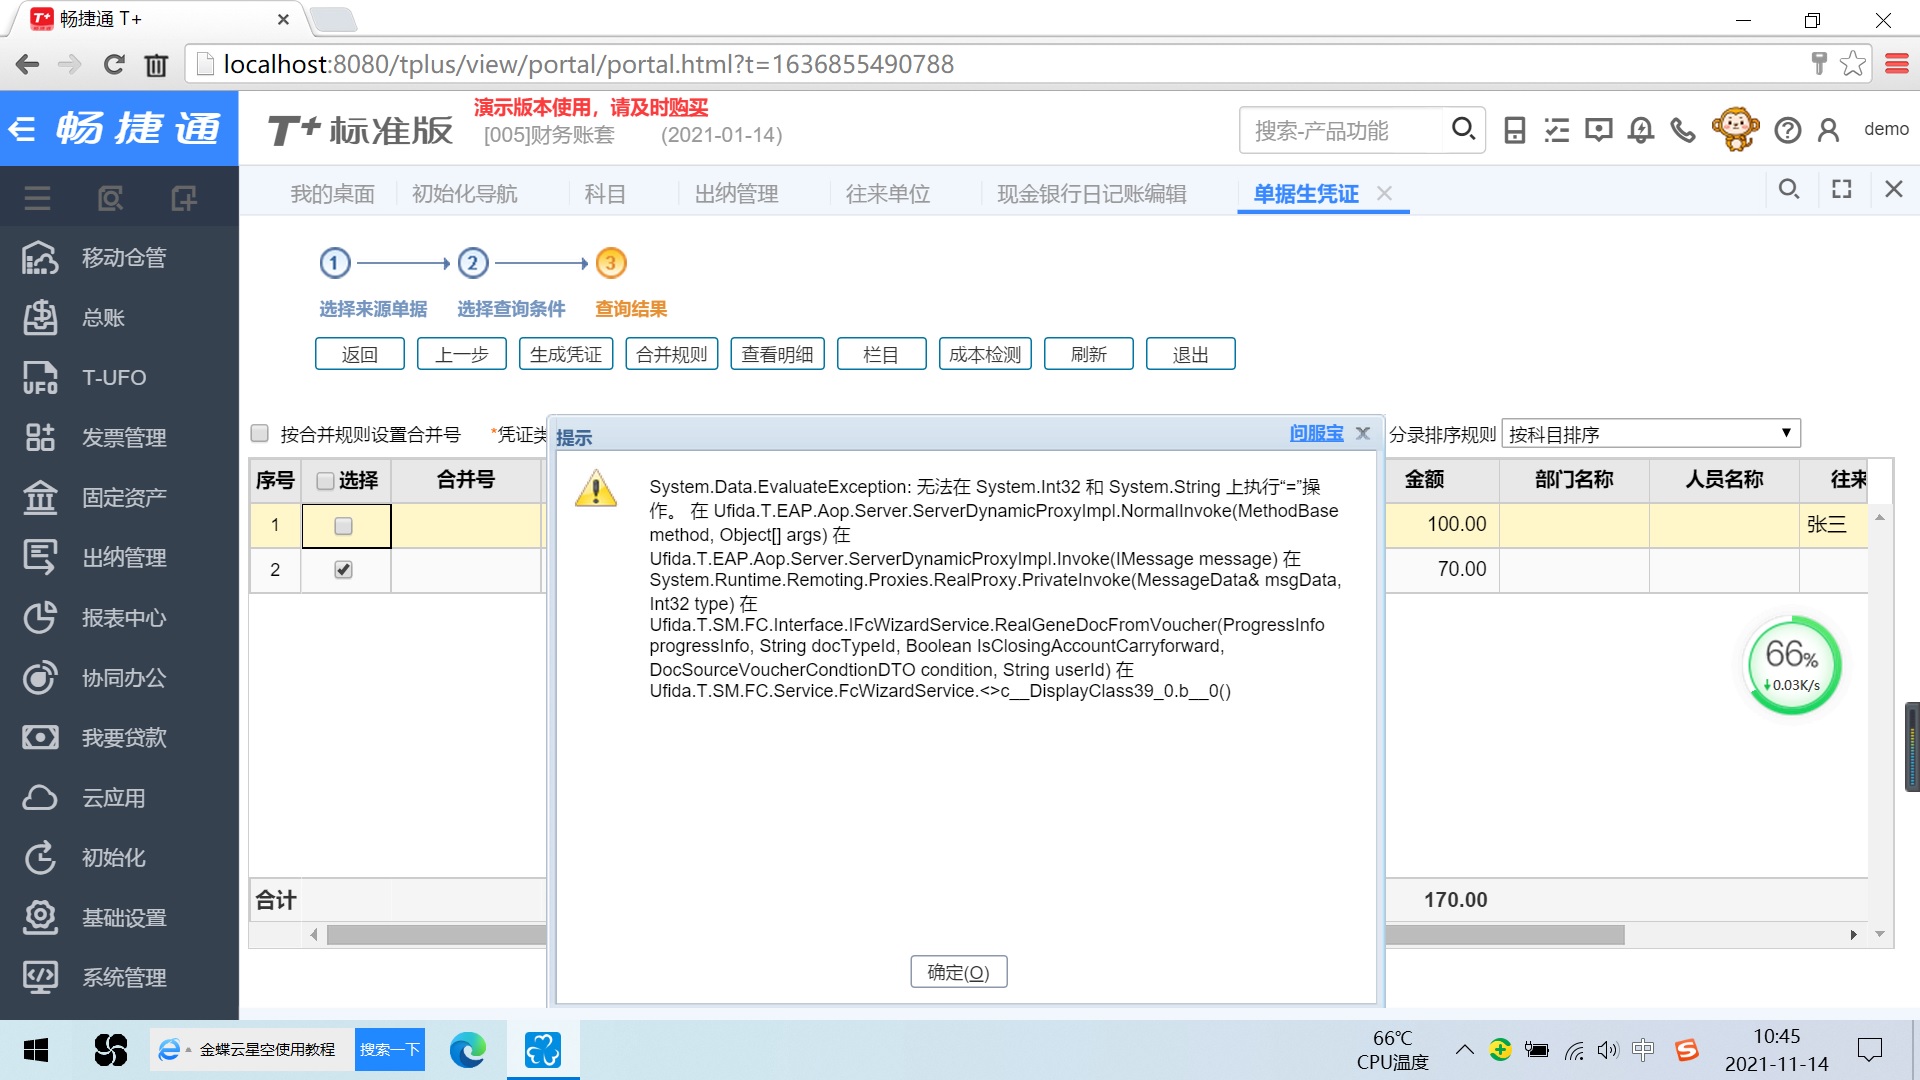Click the 合并规则 button

pyautogui.click(x=672, y=354)
